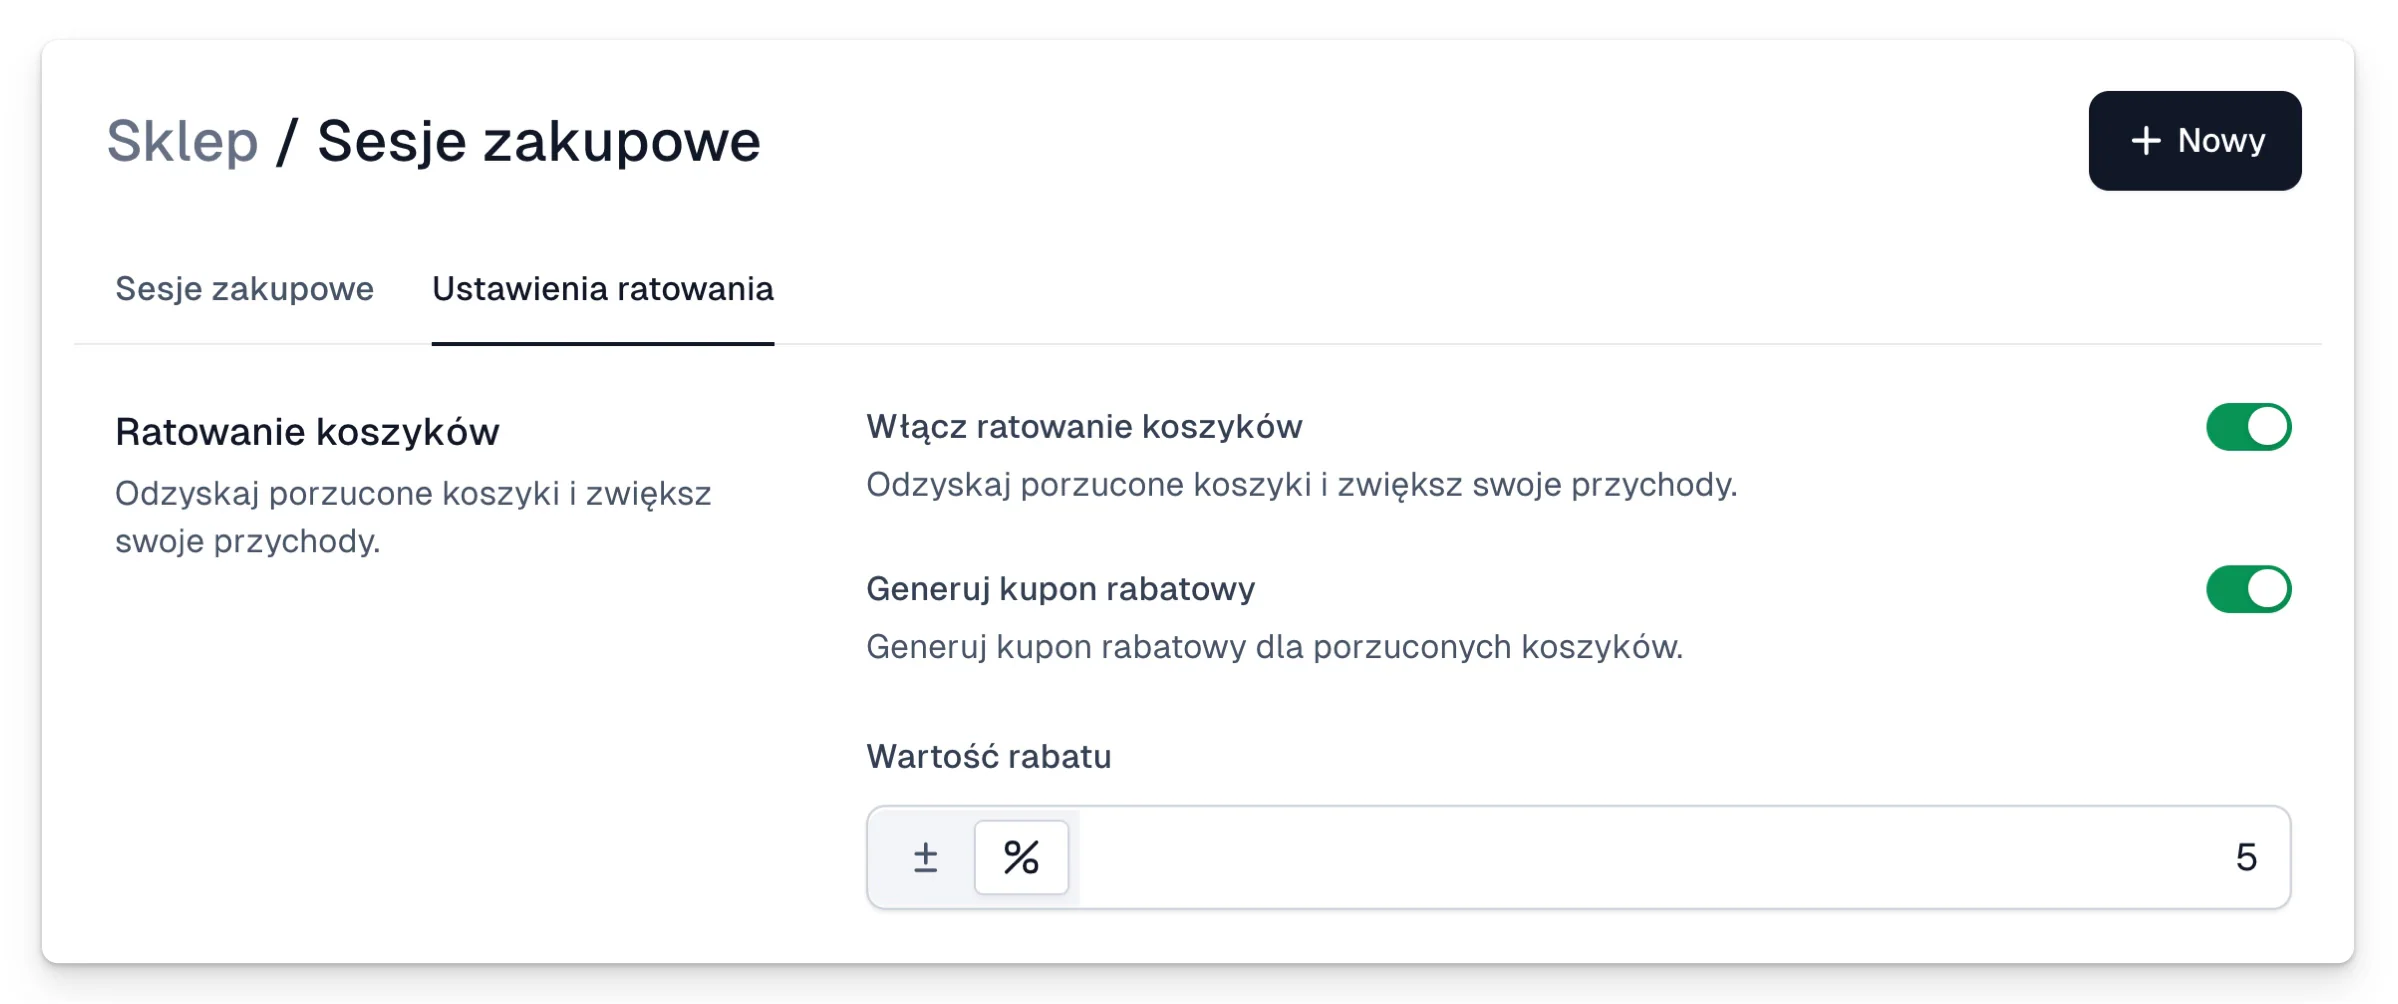
Task: Click the plus icon inside the Nowy button
Action: (2145, 141)
